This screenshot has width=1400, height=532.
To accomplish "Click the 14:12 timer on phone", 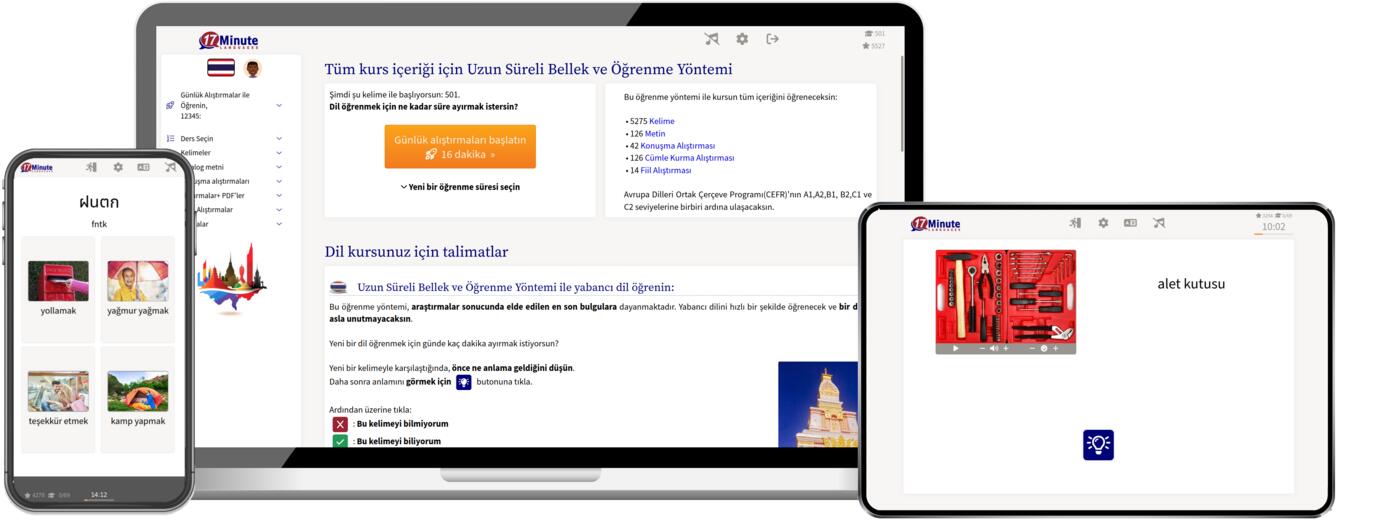I will tap(99, 494).
